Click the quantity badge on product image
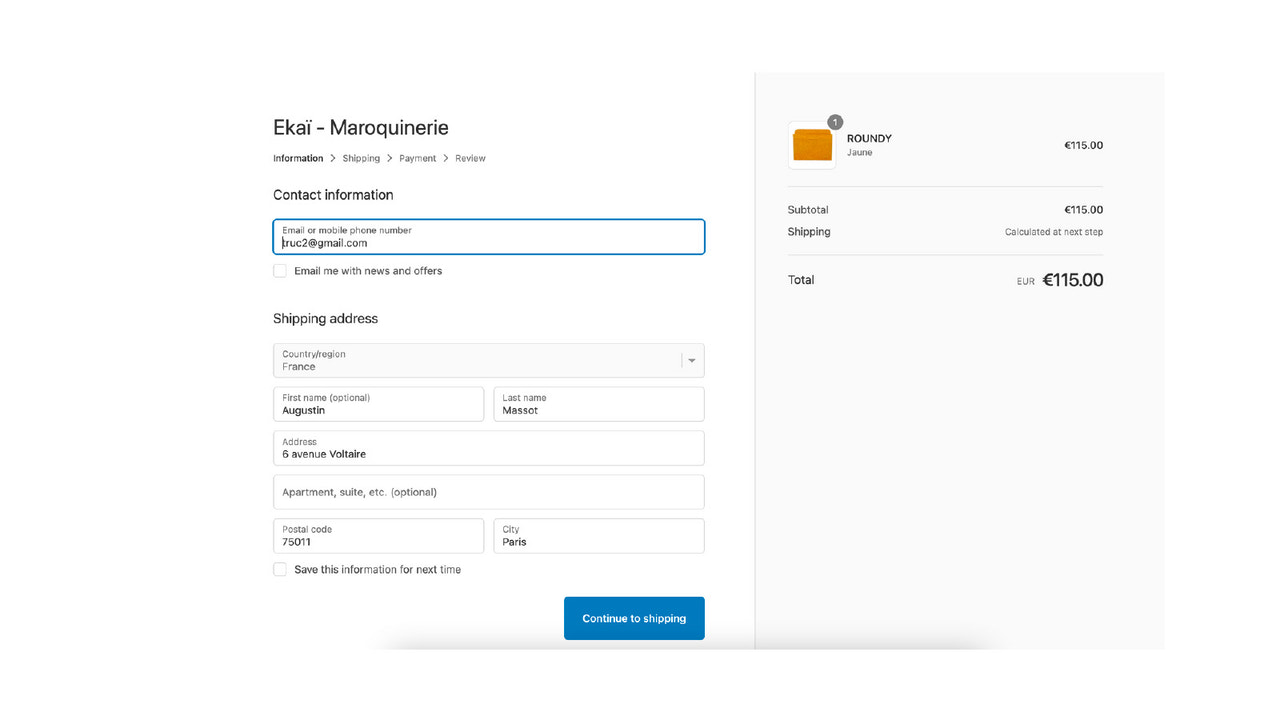The height and width of the screenshot is (720, 1280). point(835,122)
